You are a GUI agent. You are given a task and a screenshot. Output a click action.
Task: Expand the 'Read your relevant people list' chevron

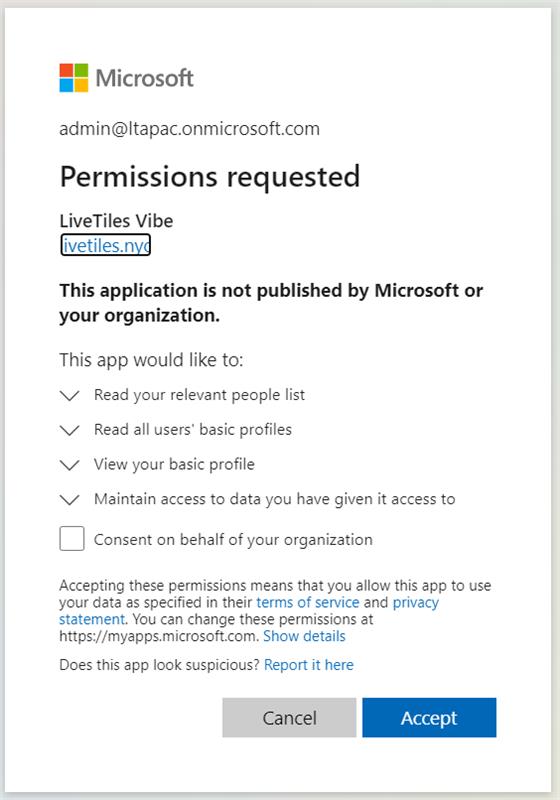pos(69,395)
